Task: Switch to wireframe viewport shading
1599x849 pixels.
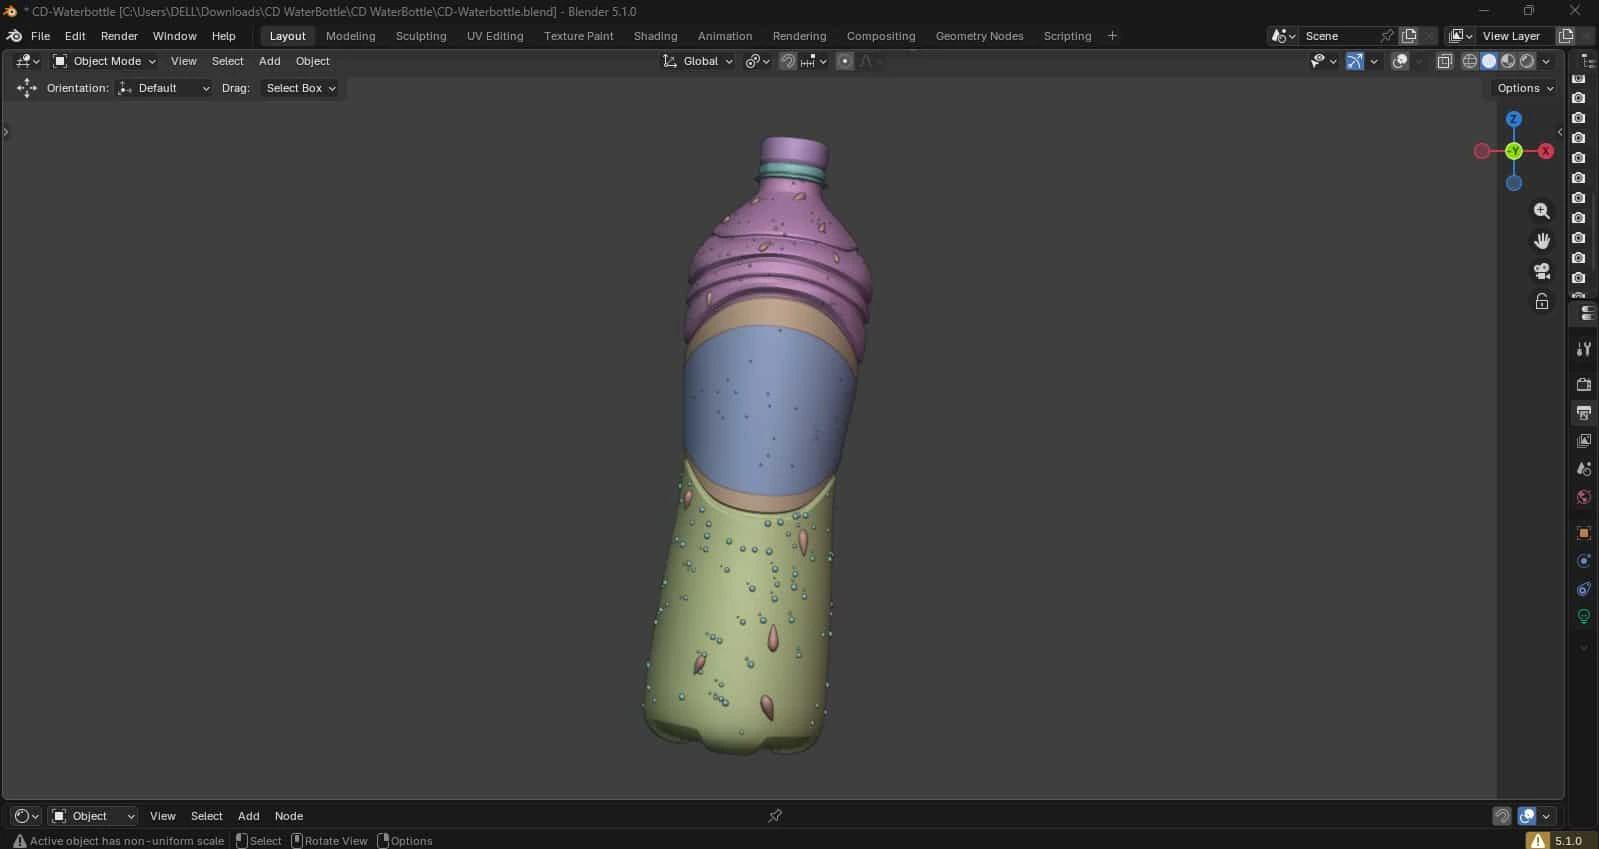Action: pos(1470,61)
